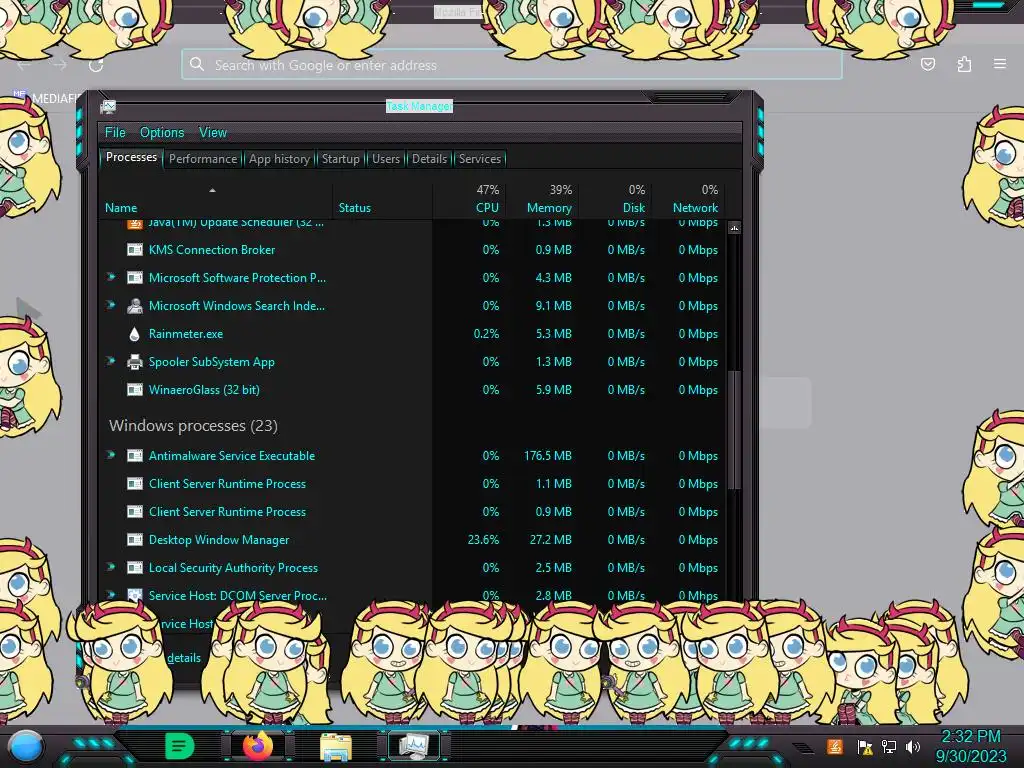Switch to the Performance tab
The image size is (1024, 768).
coord(203,159)
